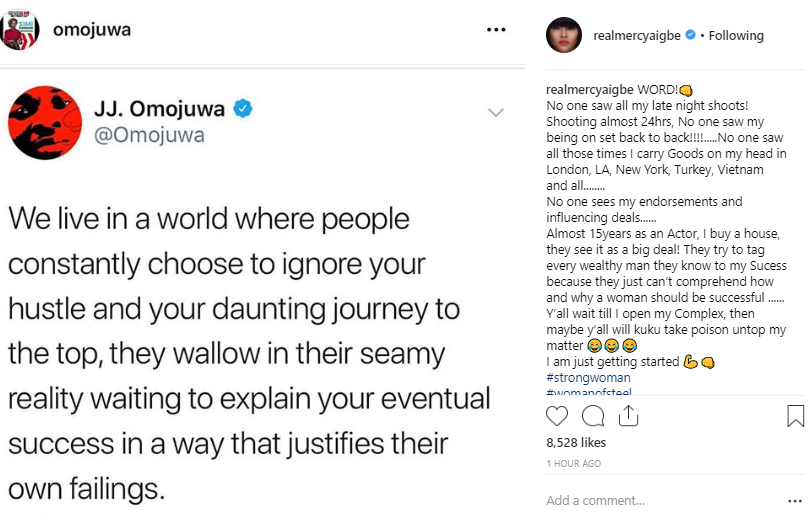Screen dimensions: 808x520
Task: Open the three-dot menu beside omojuwa
Action: click(x=496, y=30)
